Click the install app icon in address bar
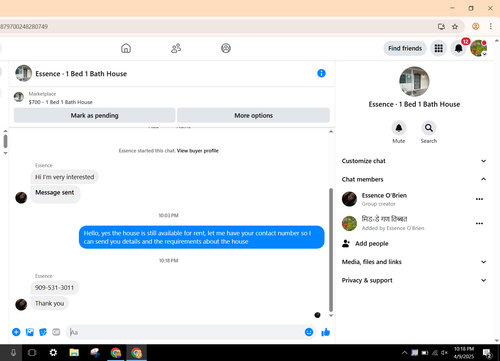Image resolution: width=500 pixels, height=361 pixels. [441, 27]
